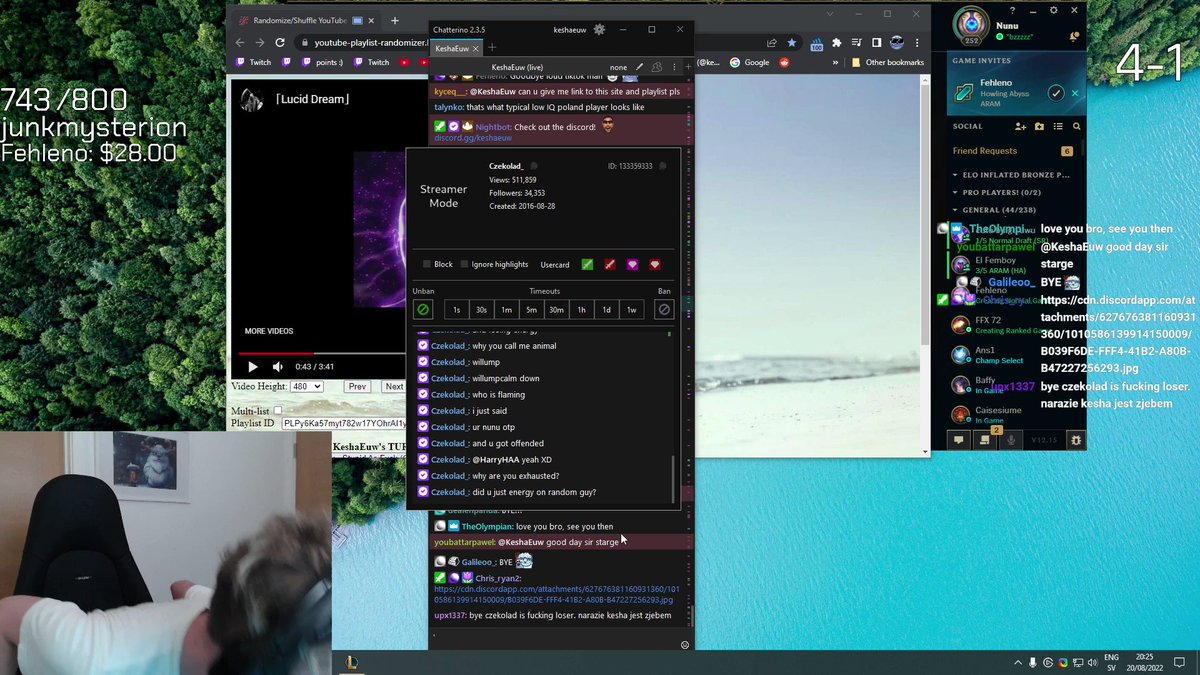Open the Google bookmark
The width and height of the screenshot is (1200, 675).
[749, 62]
